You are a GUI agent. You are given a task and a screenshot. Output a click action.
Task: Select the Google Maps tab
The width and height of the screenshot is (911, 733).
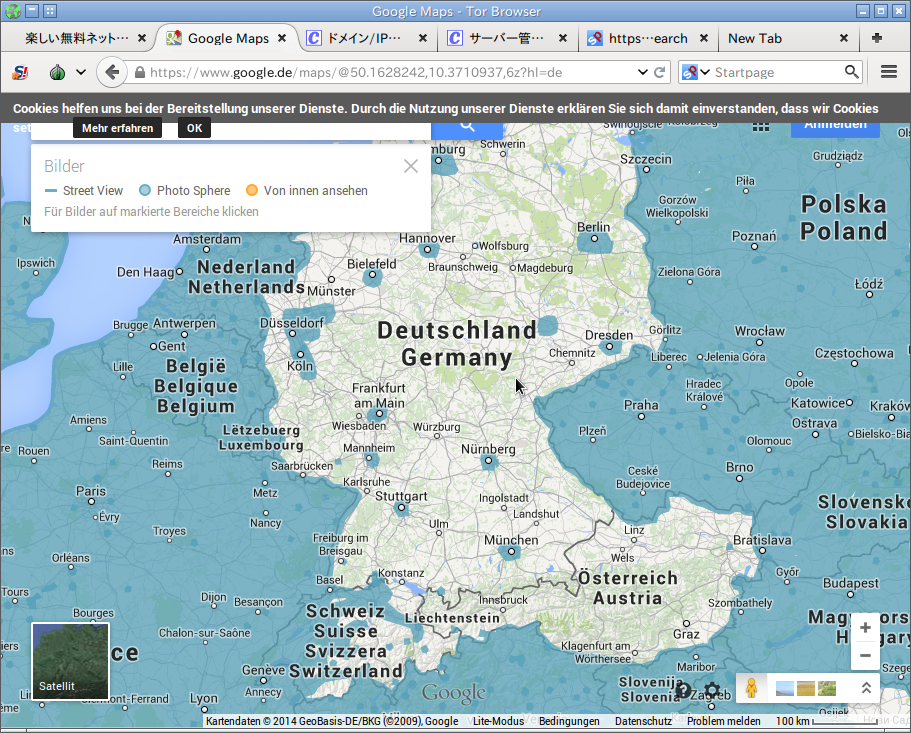[228, 38]
